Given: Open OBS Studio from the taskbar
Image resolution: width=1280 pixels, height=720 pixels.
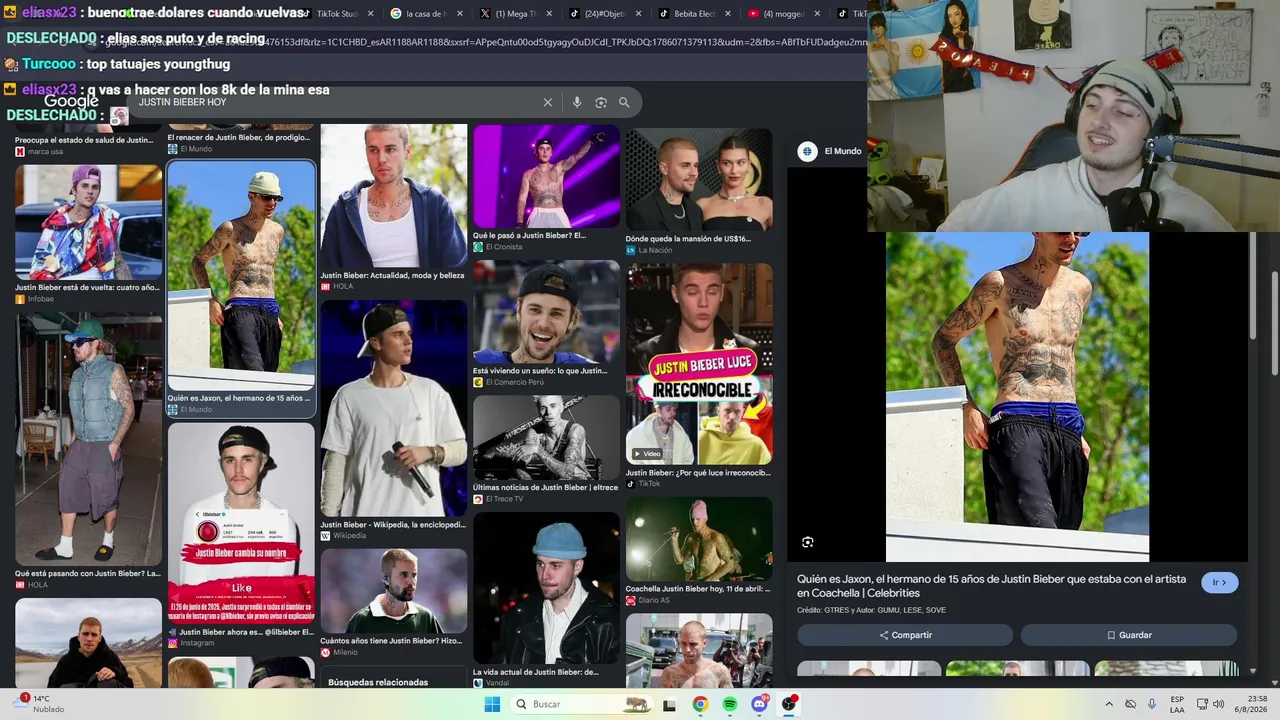Looking at the screenshot, I should point(789,704).
